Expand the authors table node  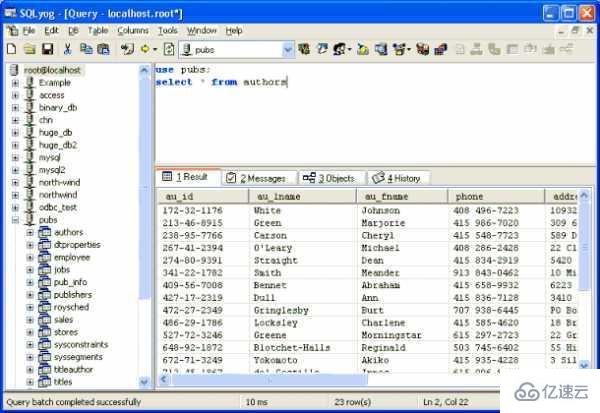pos(30,232)
